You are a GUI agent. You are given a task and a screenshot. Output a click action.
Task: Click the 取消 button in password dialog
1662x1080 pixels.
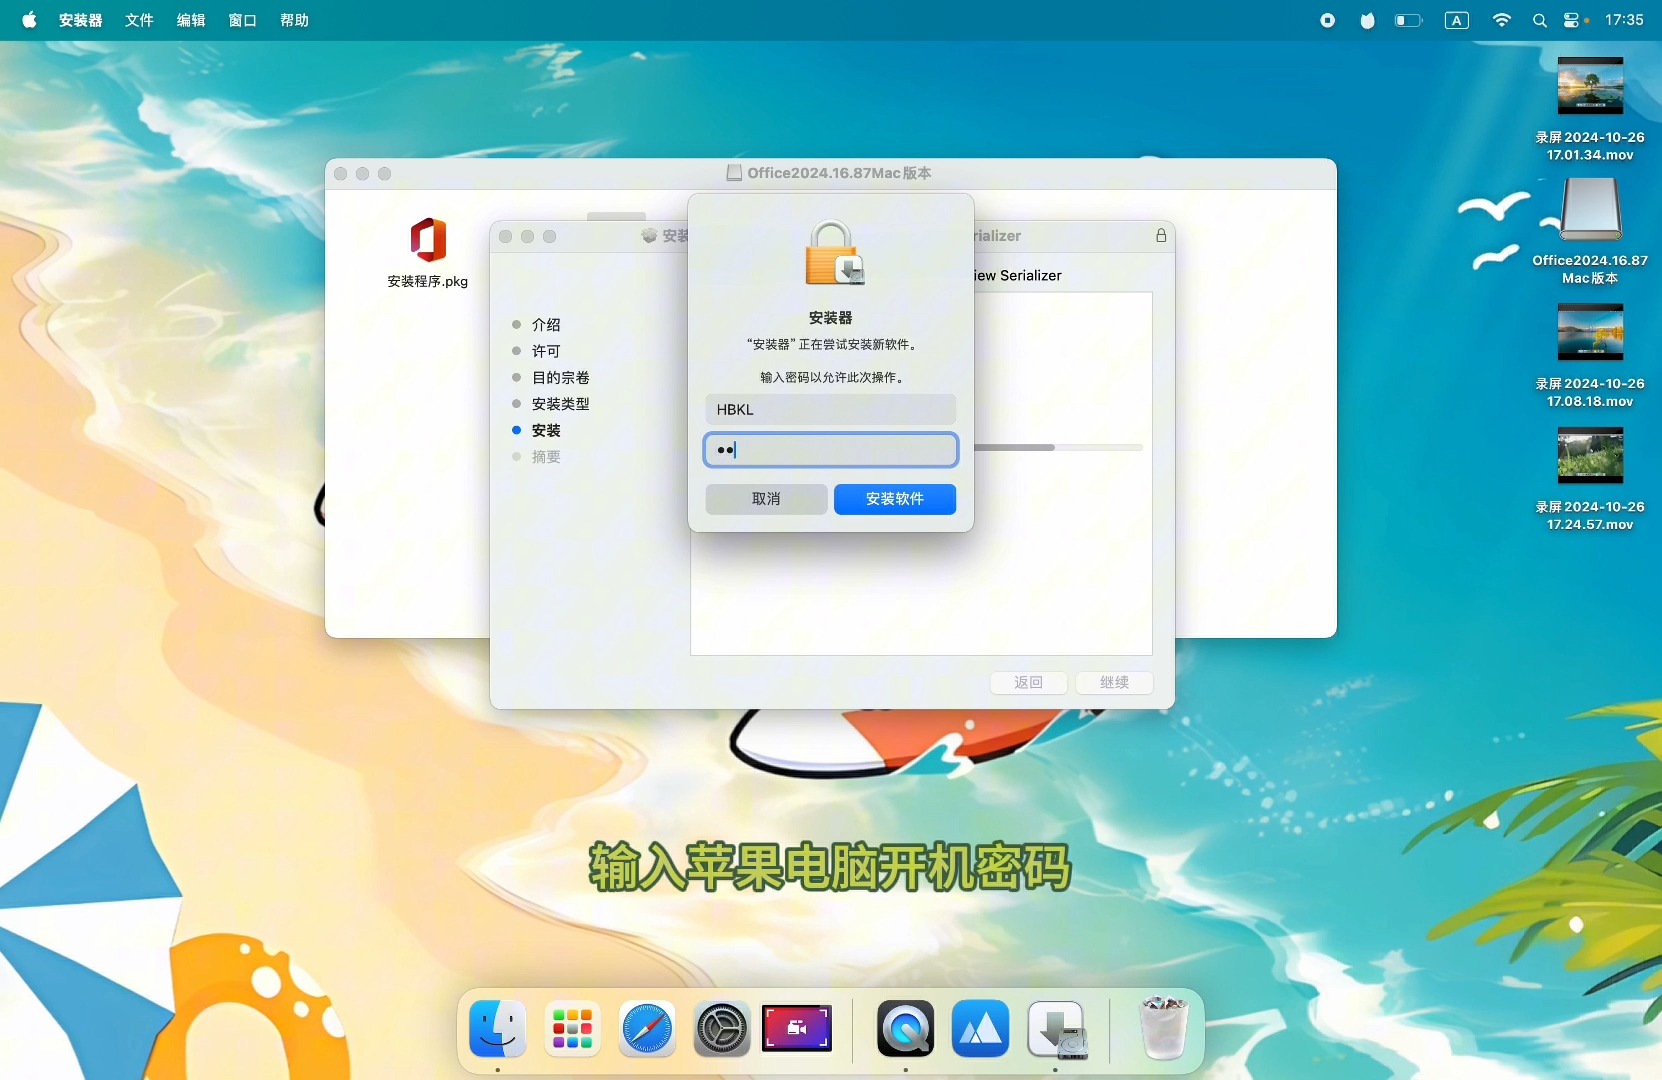click(766, 499)
